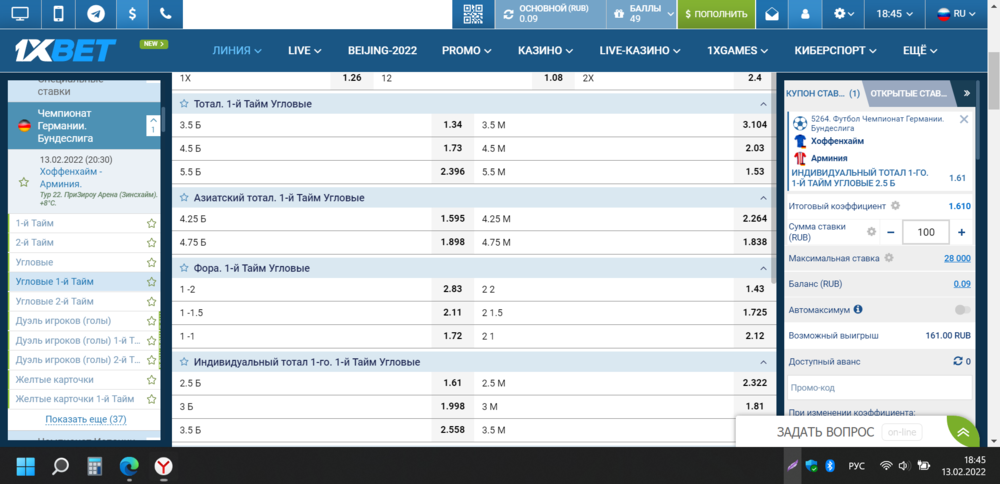Open Windows Start menu
Viewport: 1000px width, 484px height.
[25, 467]
